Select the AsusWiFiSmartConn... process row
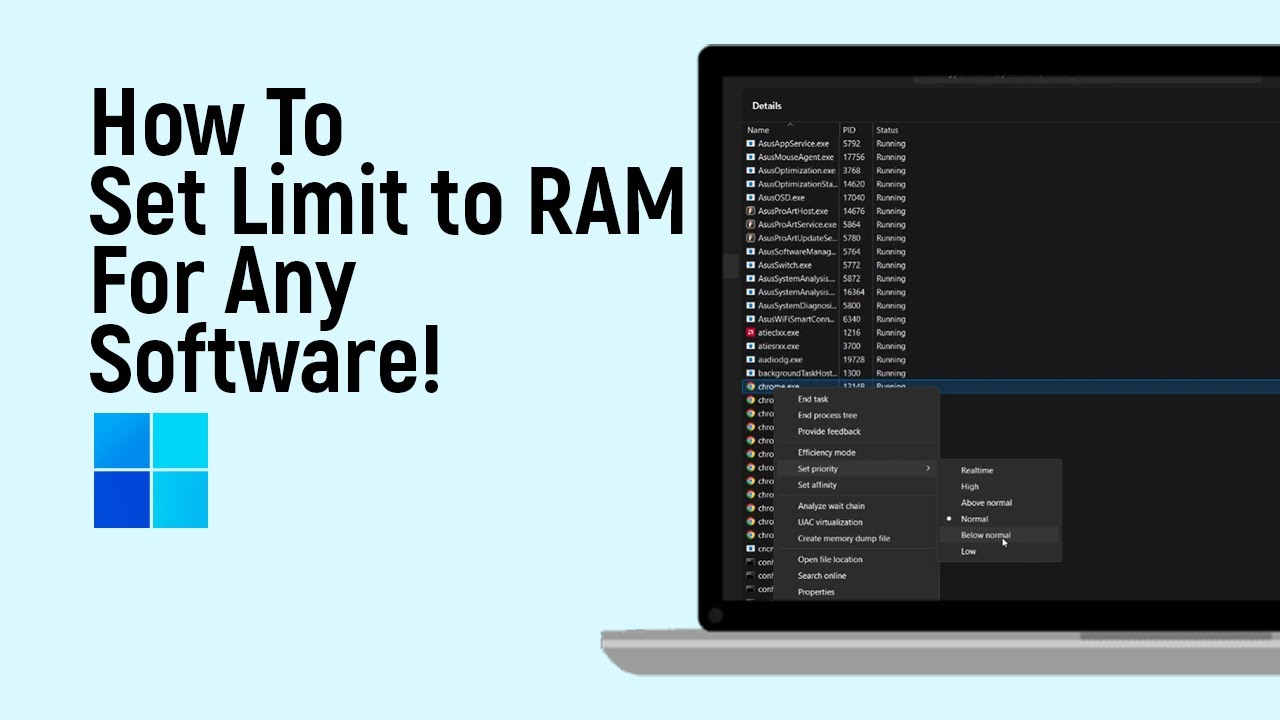The image size is (1280, 720). 1010,319
